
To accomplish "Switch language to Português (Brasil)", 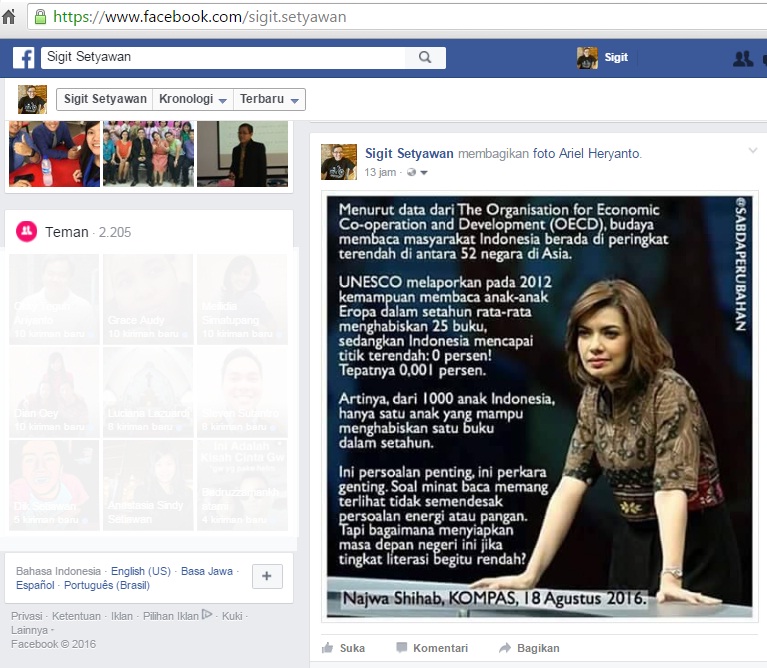I will click(107, 585).
